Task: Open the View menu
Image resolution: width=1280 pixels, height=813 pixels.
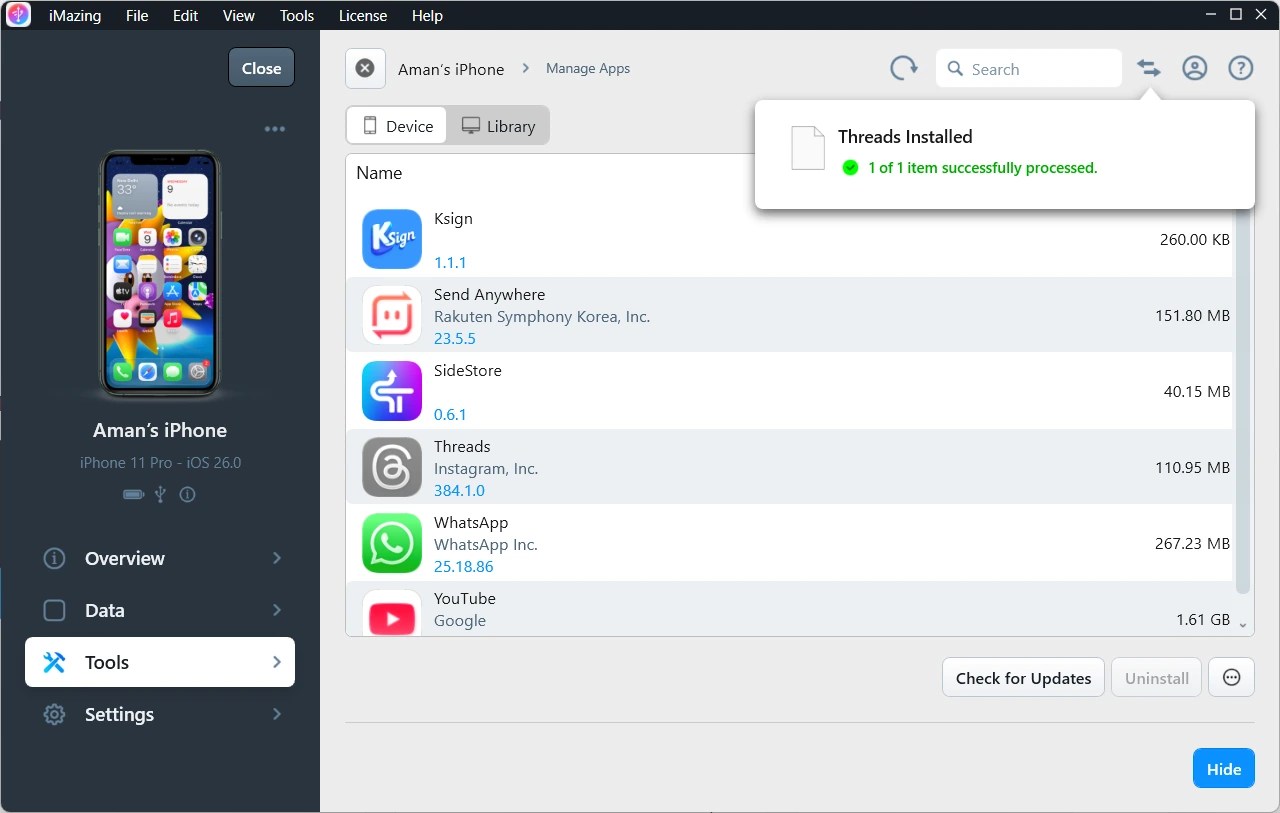Action: pyautogui.click(x=239, y=16)
